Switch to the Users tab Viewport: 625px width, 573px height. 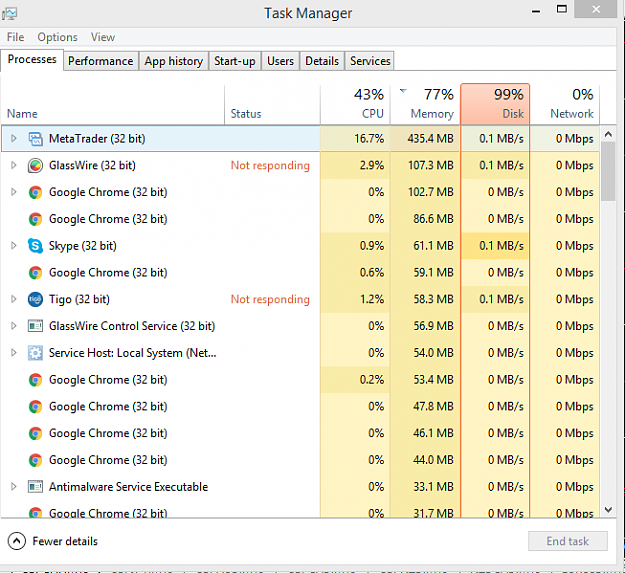pyautogui.click(x=280, y=61)
